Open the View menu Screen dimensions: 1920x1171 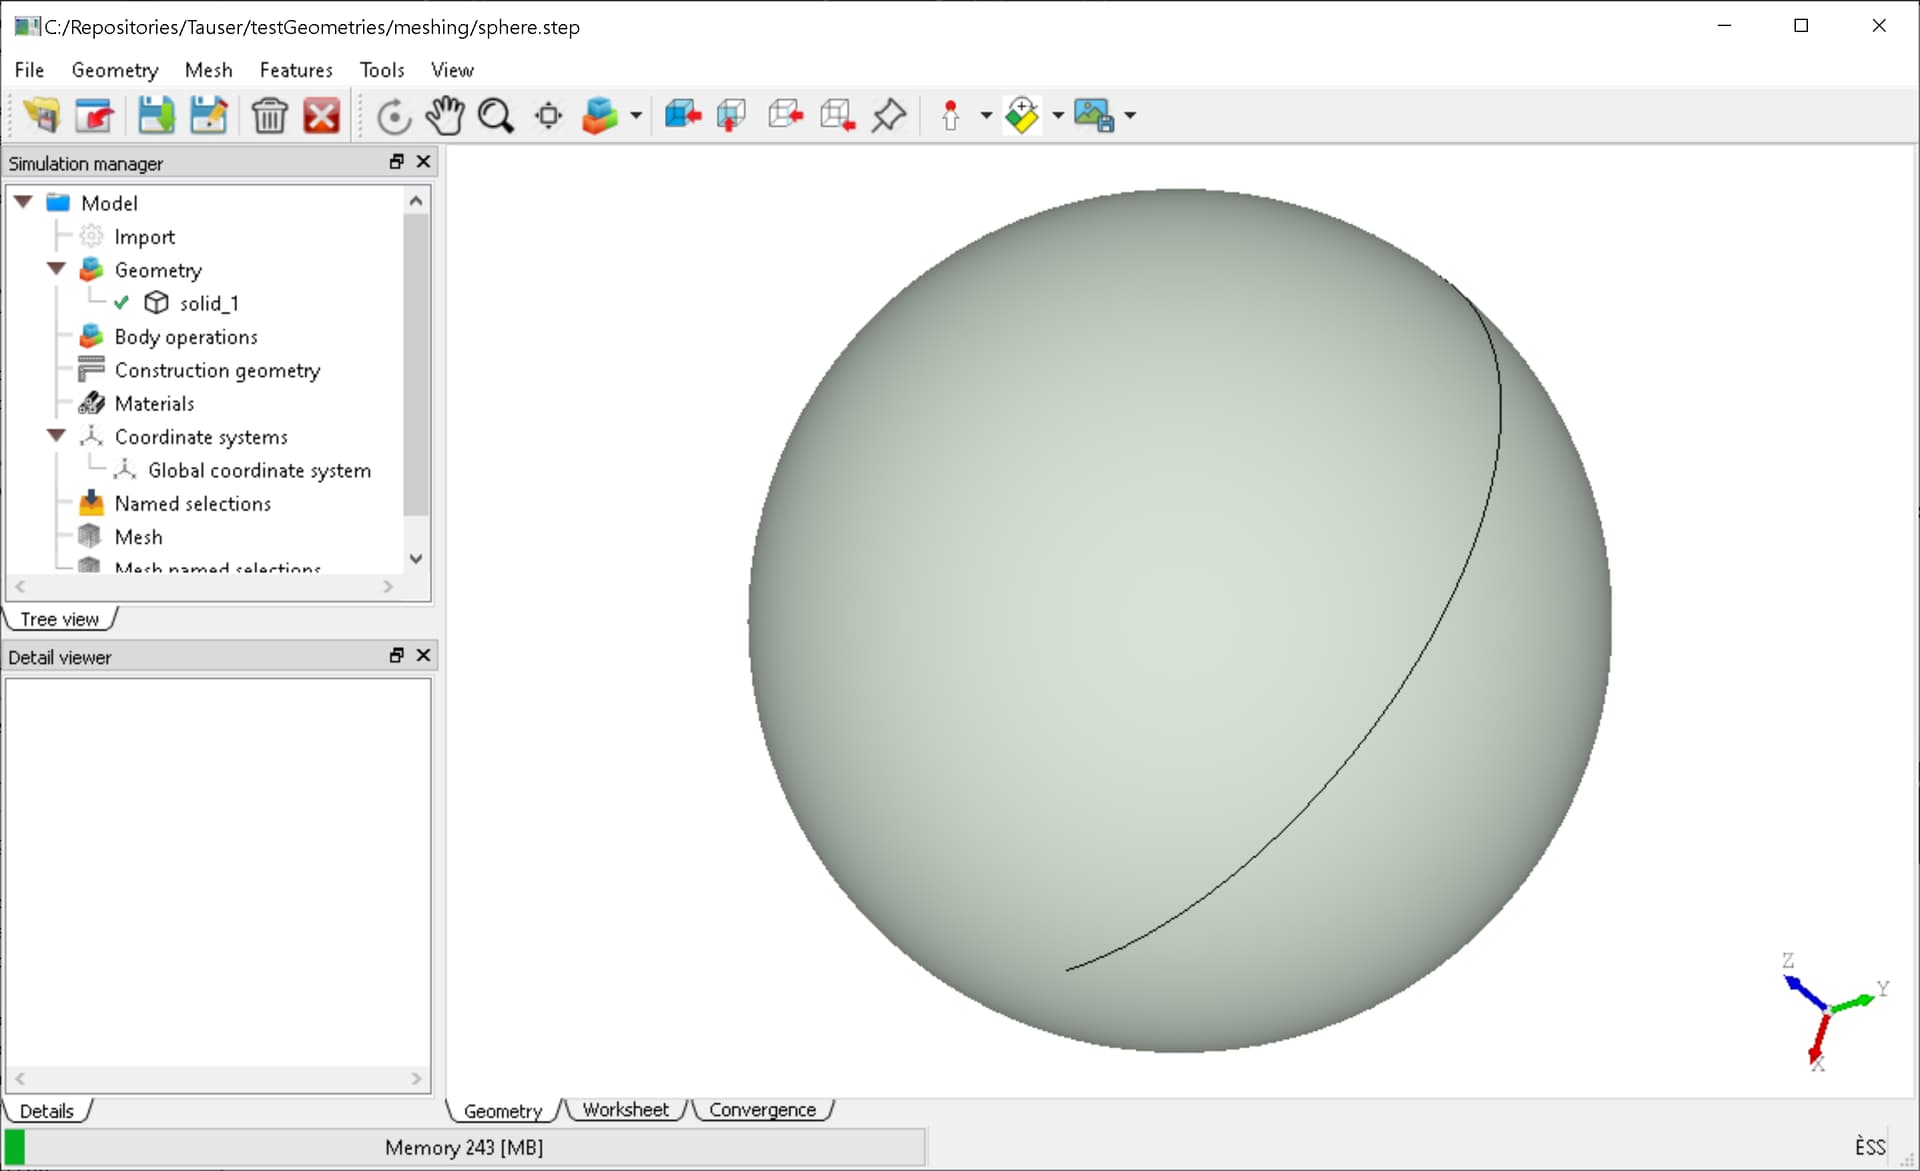(x=452, y=70)
